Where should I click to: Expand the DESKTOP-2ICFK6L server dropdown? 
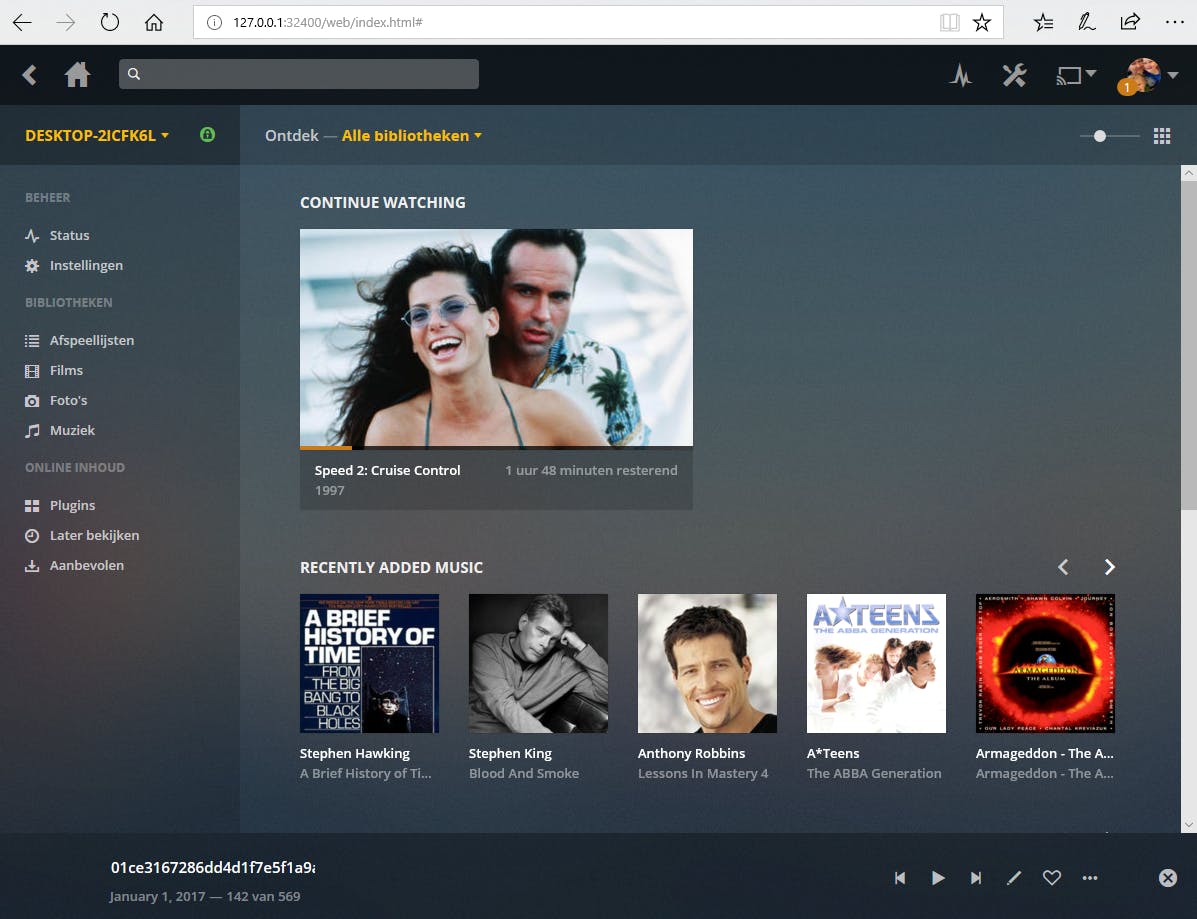click(x=95, y=134)
